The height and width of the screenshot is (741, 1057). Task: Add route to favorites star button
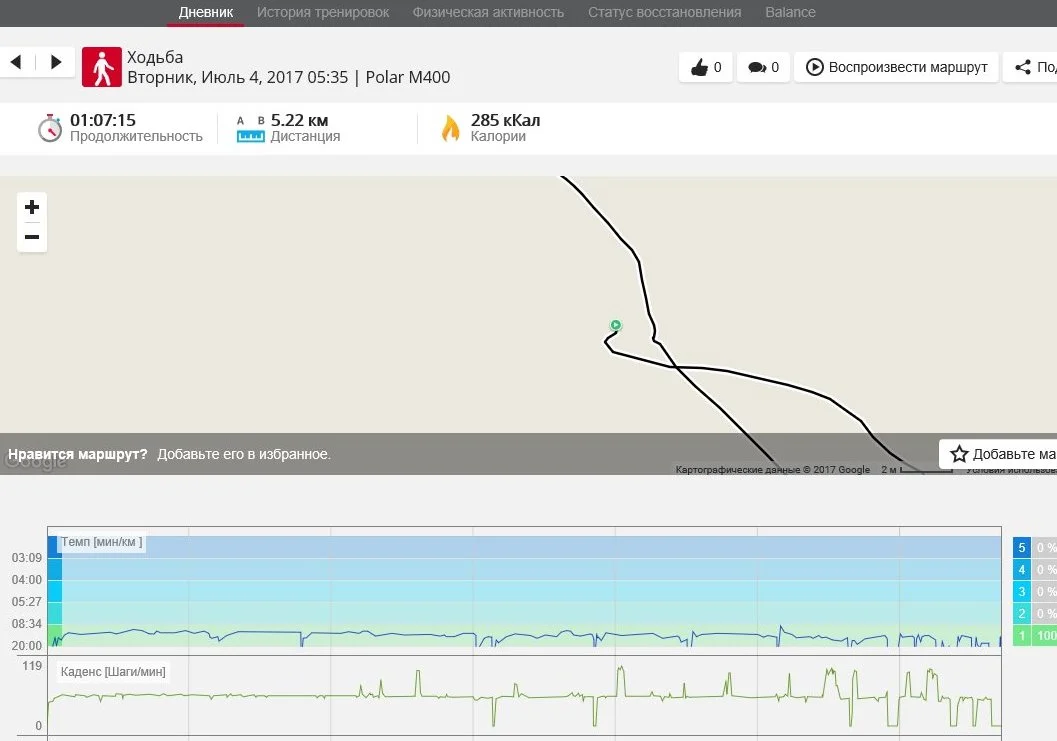[998, 454]
